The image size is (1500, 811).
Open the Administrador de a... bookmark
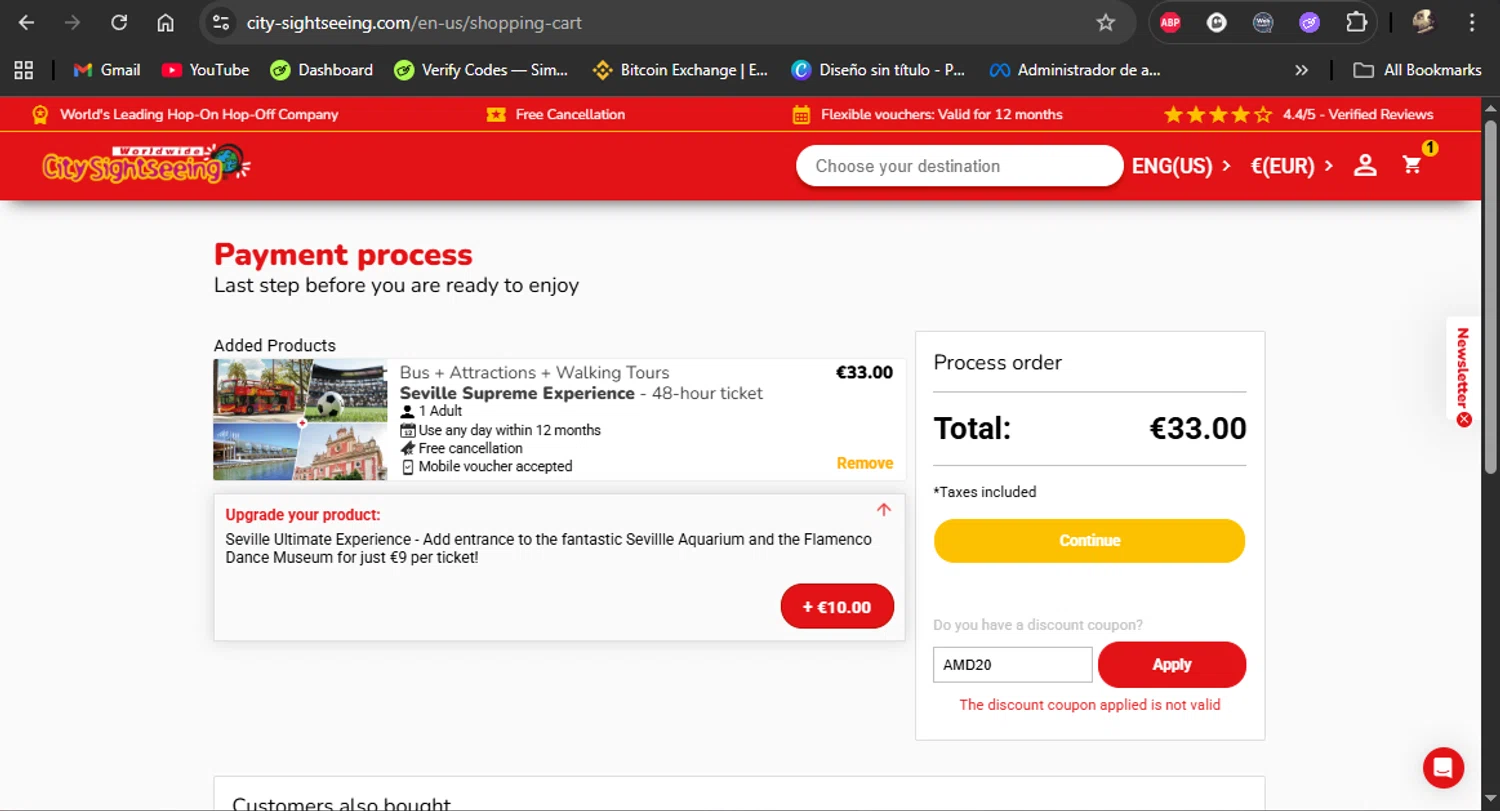coord(1075,70)
